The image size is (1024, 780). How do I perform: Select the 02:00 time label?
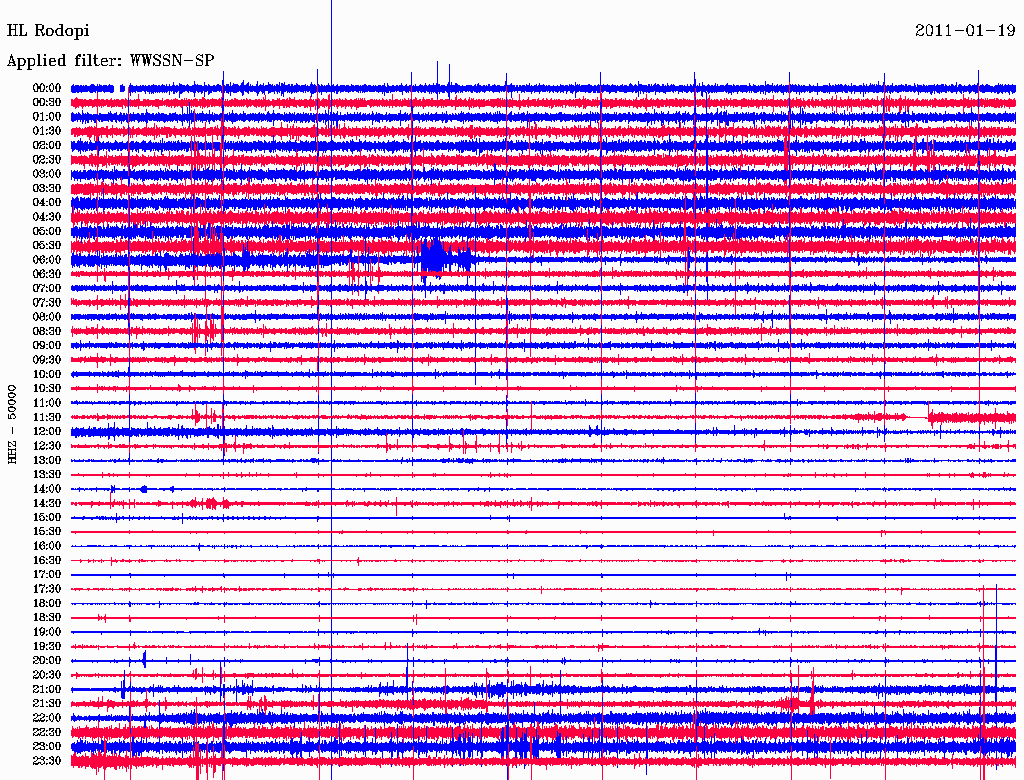coord(47,146)
